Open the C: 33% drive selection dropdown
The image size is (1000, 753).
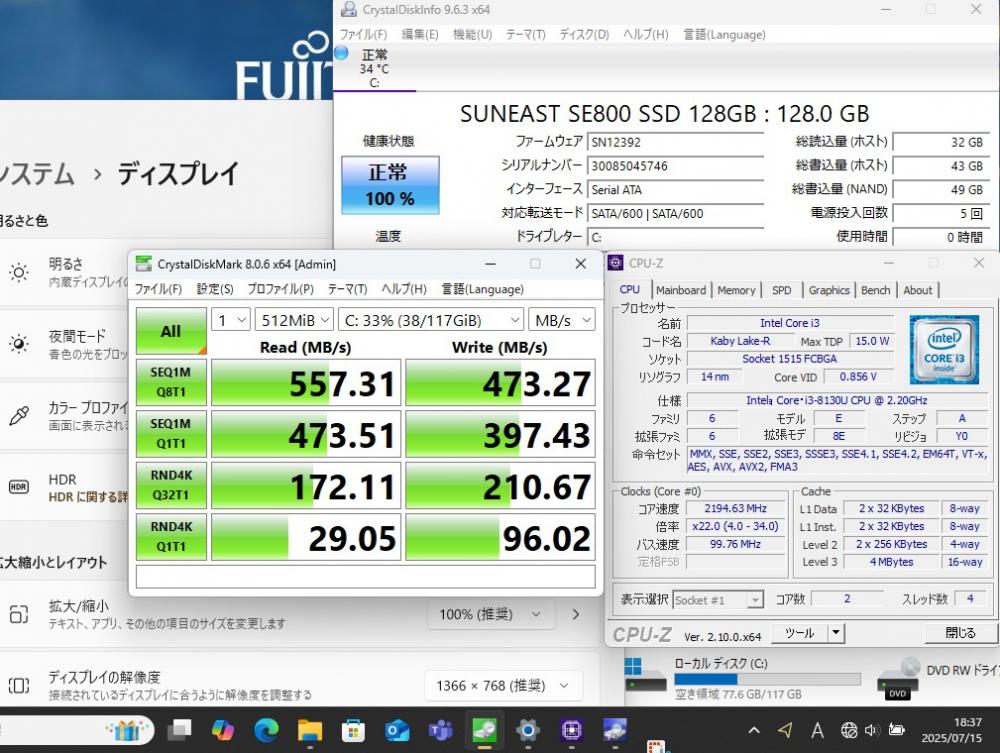431,319
